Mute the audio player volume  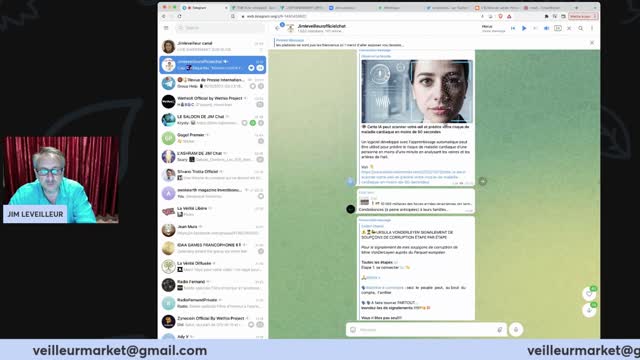tap(547, 28)
